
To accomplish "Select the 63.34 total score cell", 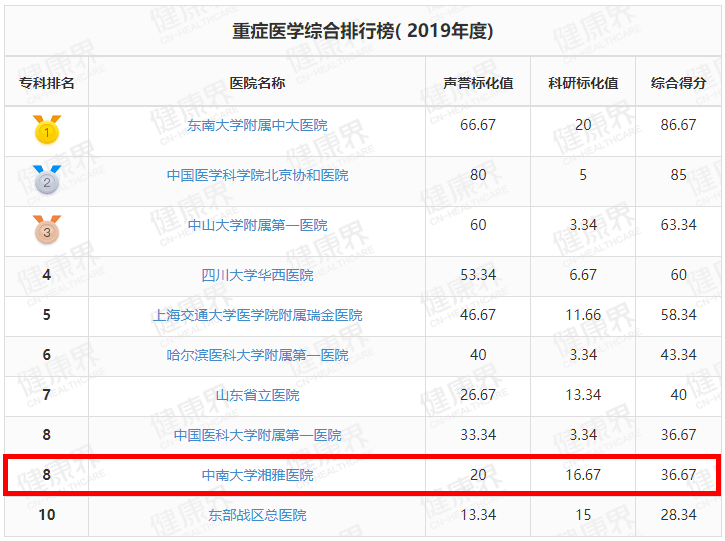I will [x=678, y=225].
